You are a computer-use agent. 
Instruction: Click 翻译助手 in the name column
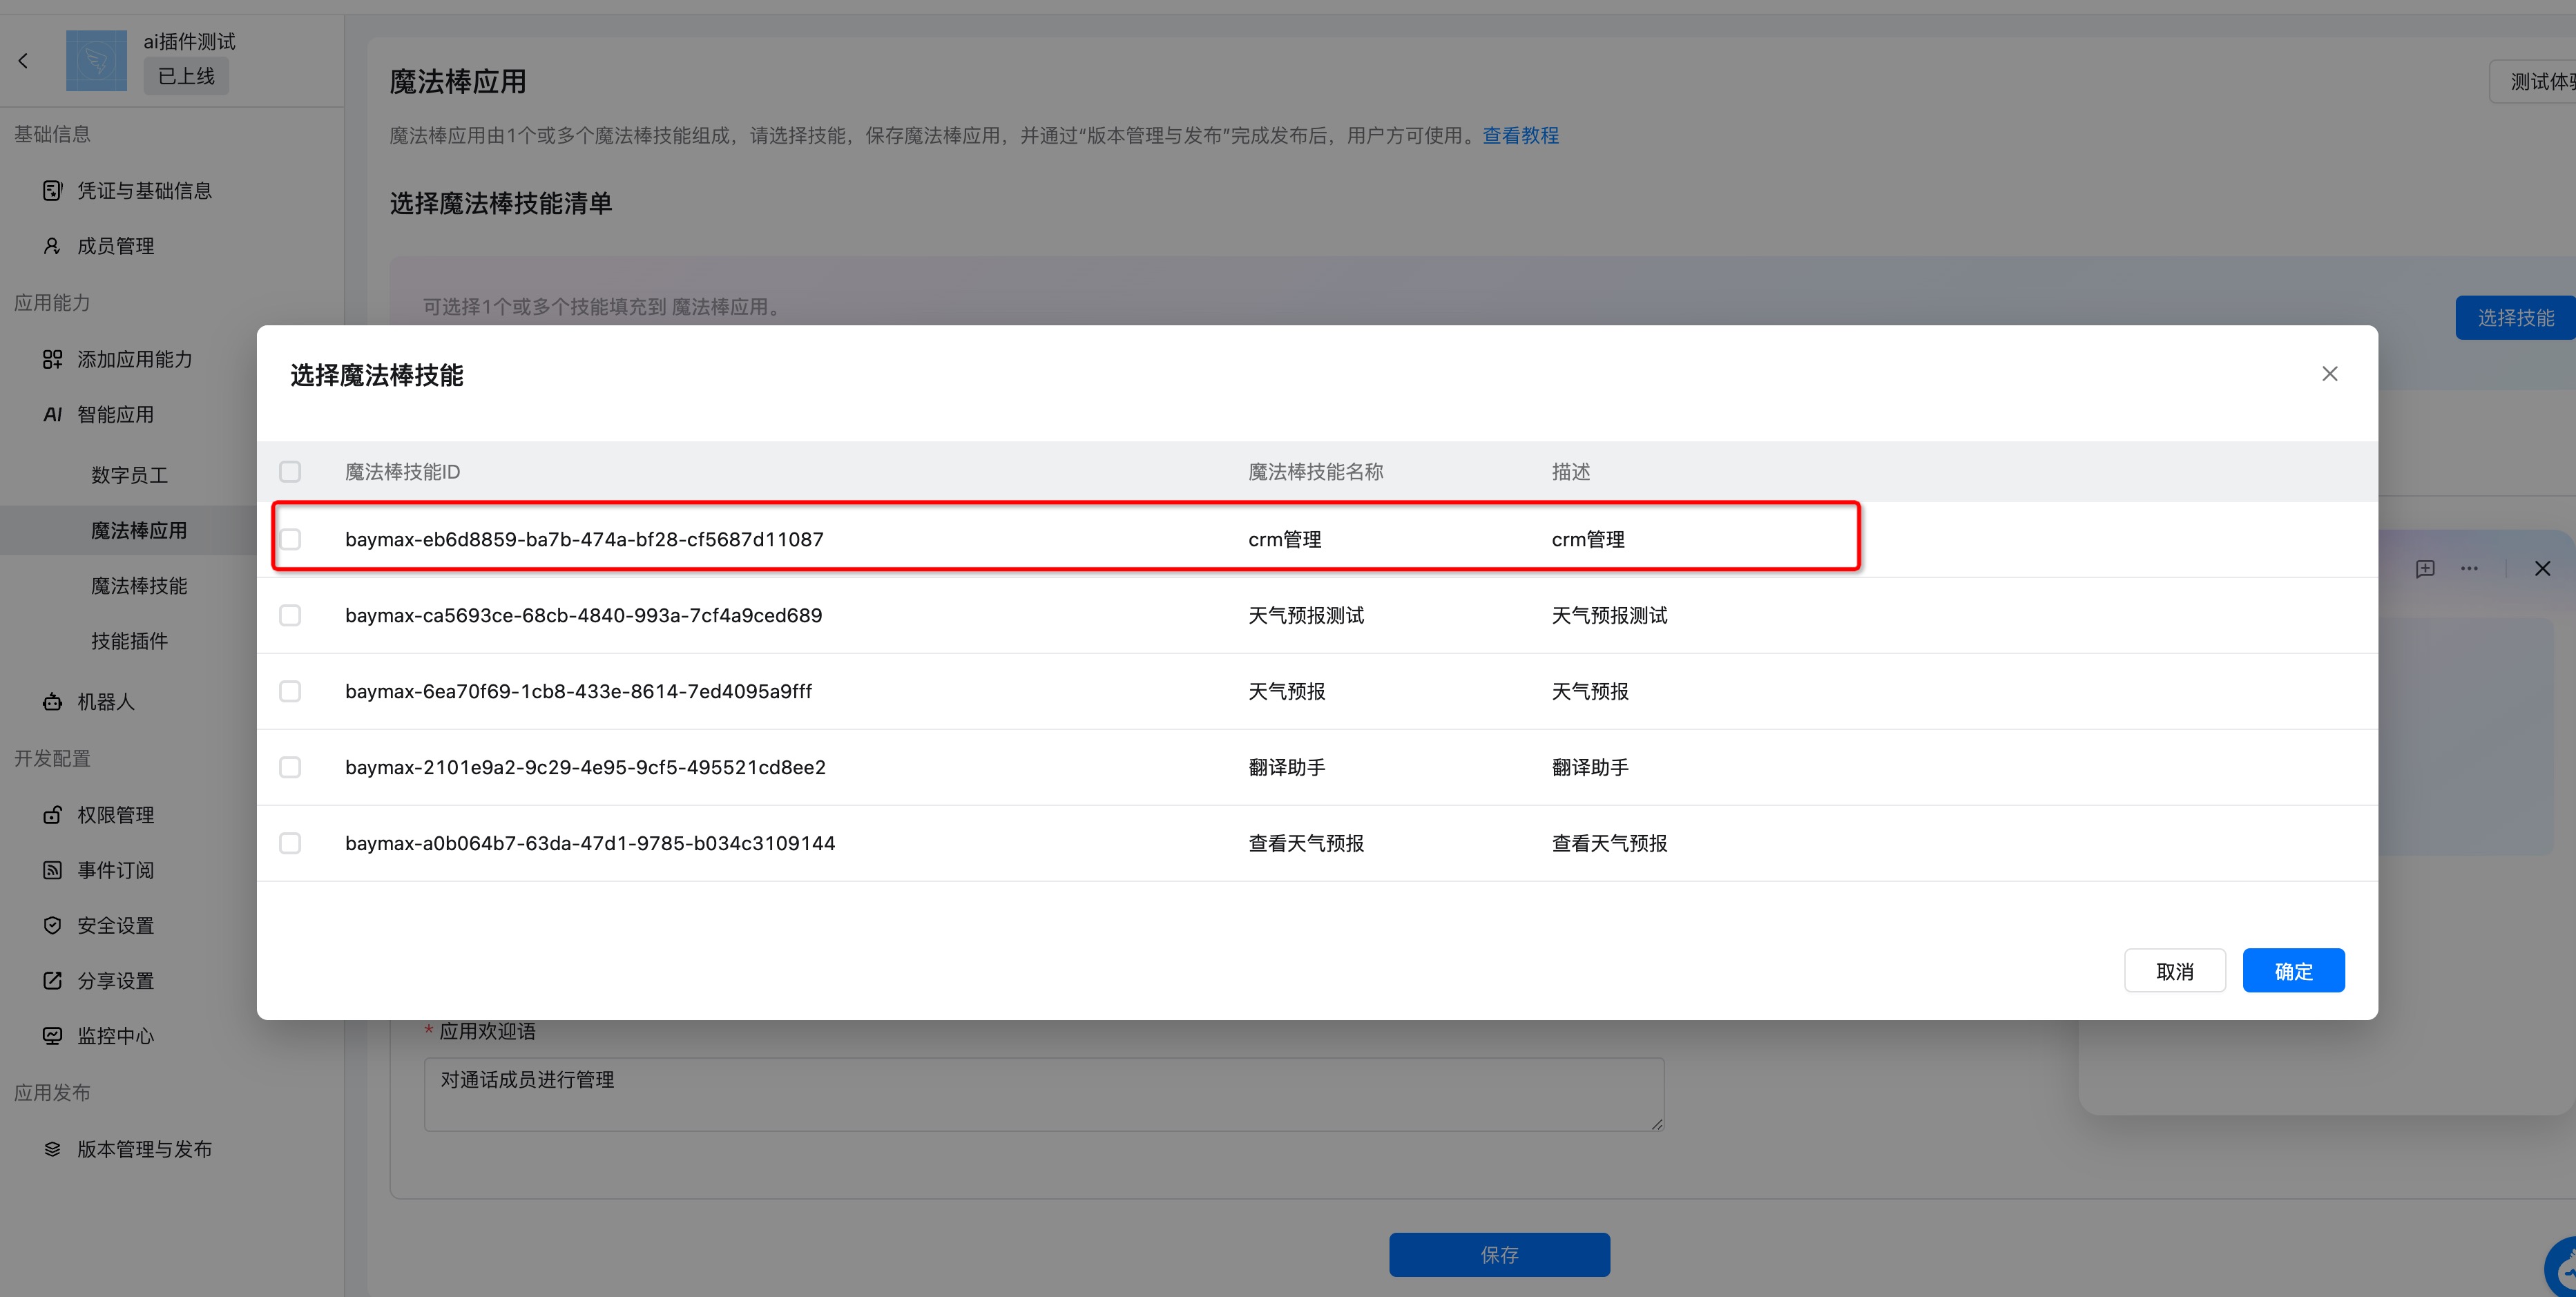1287,767
